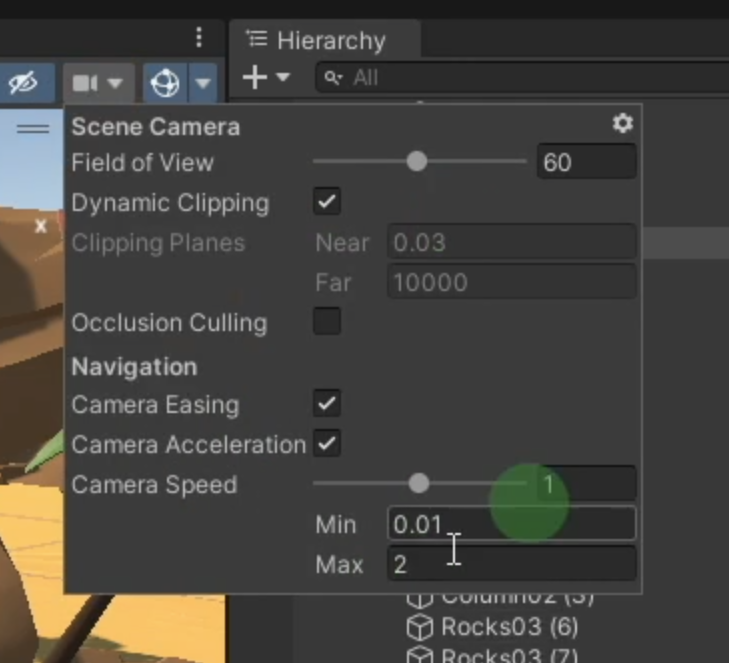Click the Near clipping plane field

click(512, 242)
